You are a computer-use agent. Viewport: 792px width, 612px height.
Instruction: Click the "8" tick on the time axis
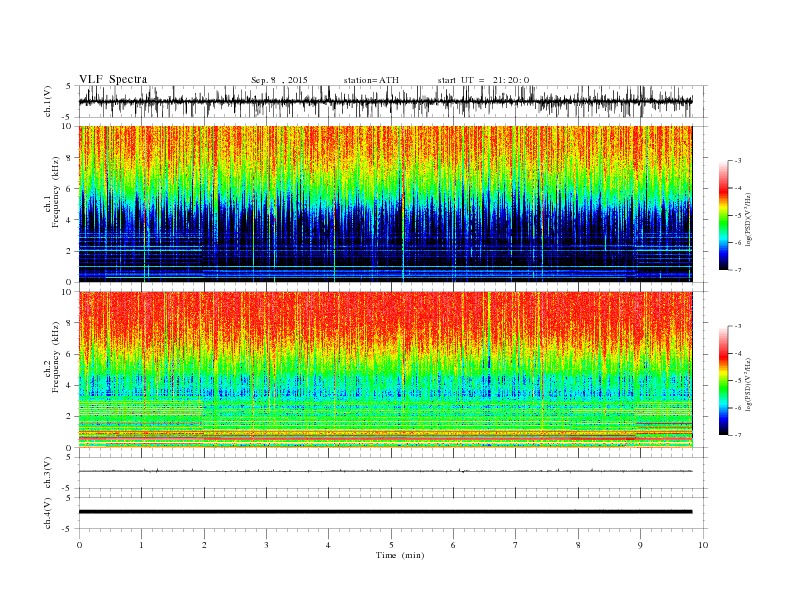(x=578, y=545)
